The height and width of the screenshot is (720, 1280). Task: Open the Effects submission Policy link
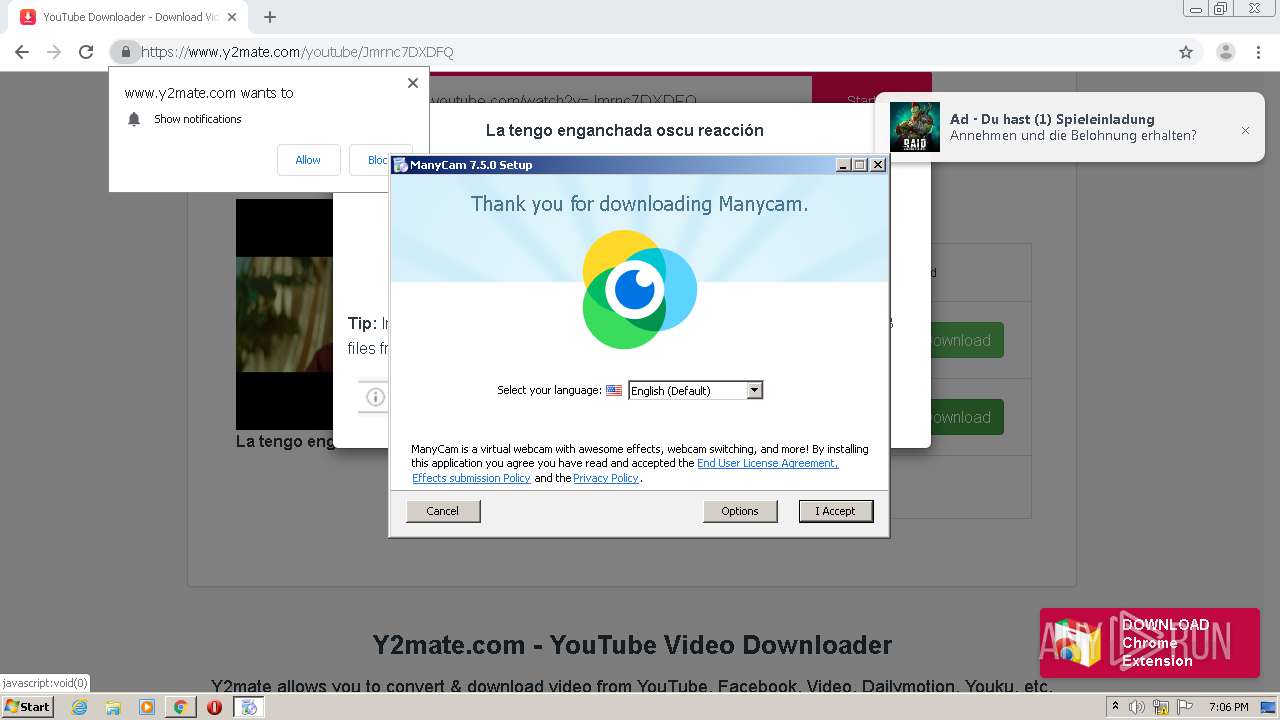point(471,479)
